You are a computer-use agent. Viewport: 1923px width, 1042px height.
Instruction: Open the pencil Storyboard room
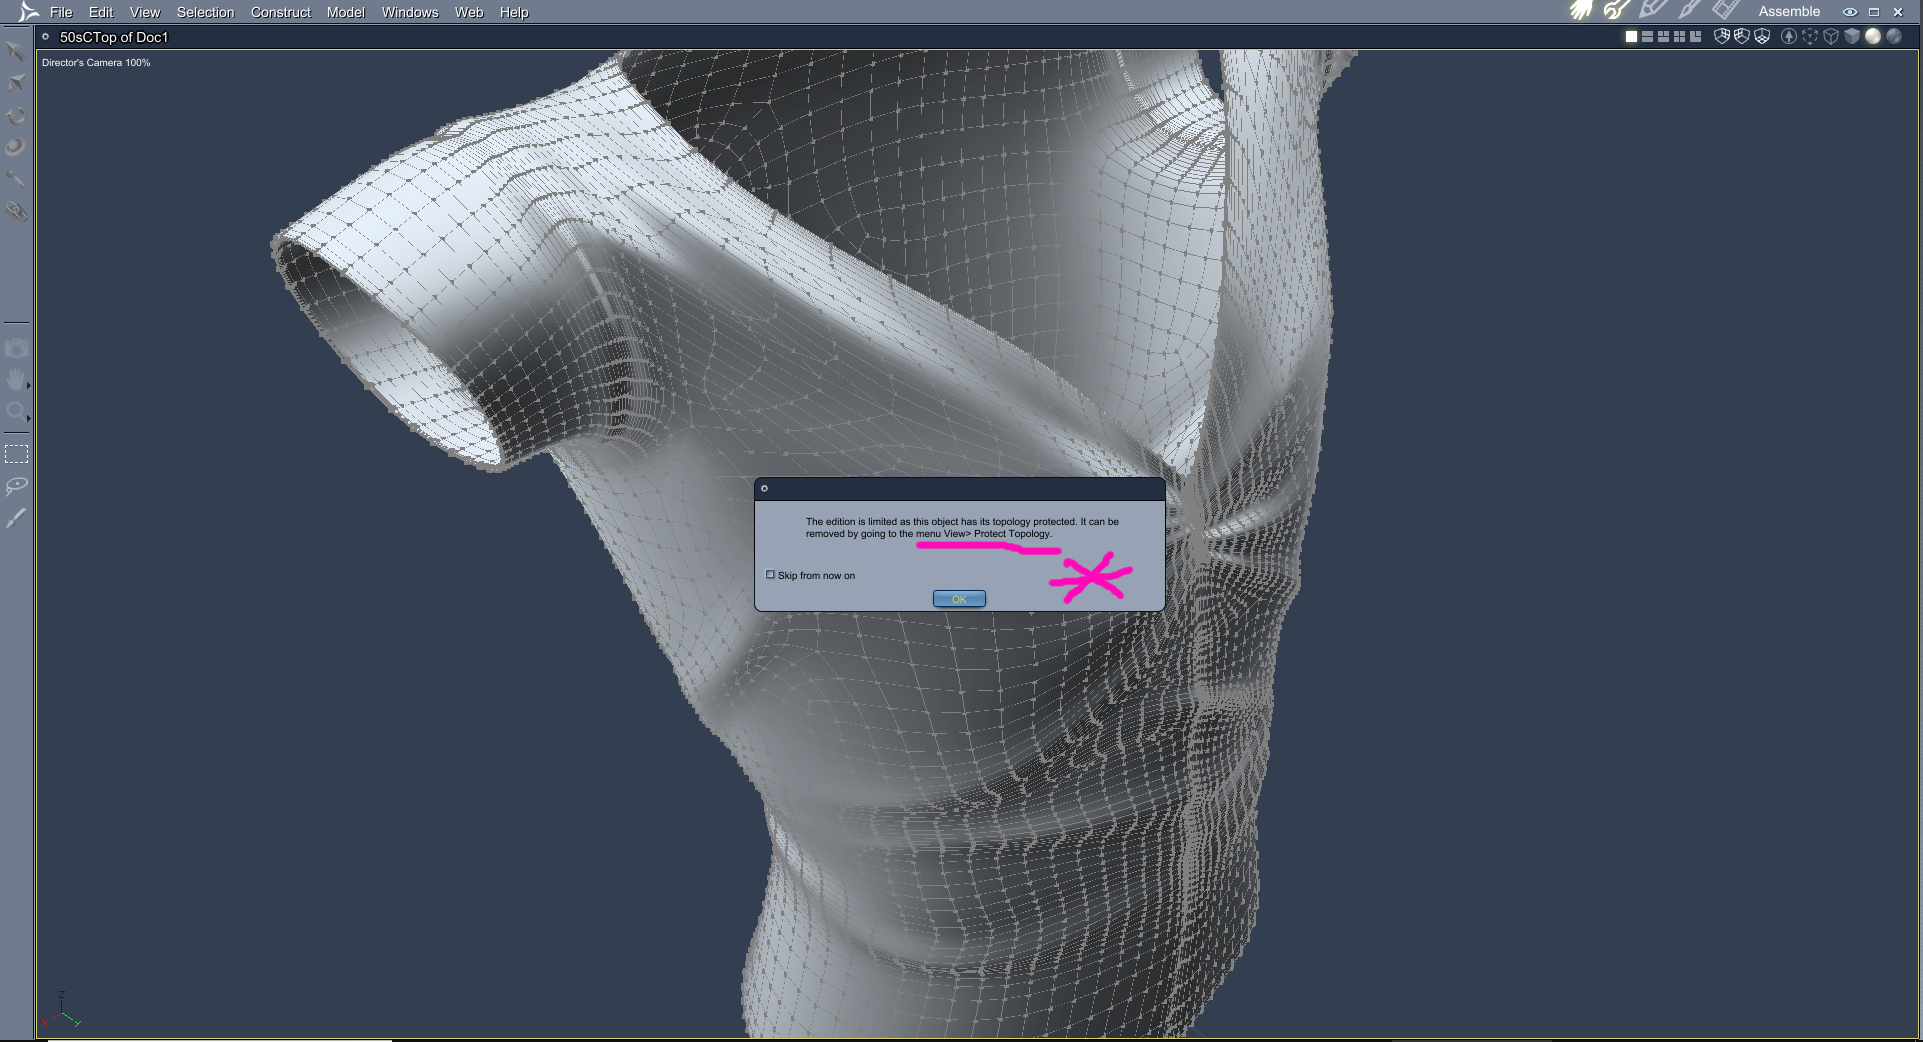(1653, 10)
